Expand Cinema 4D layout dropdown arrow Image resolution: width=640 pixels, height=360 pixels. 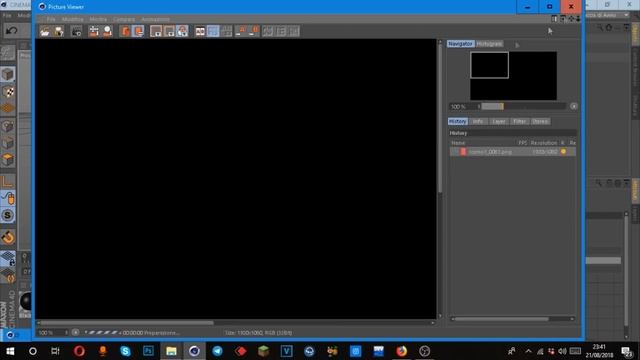point(626,15)
